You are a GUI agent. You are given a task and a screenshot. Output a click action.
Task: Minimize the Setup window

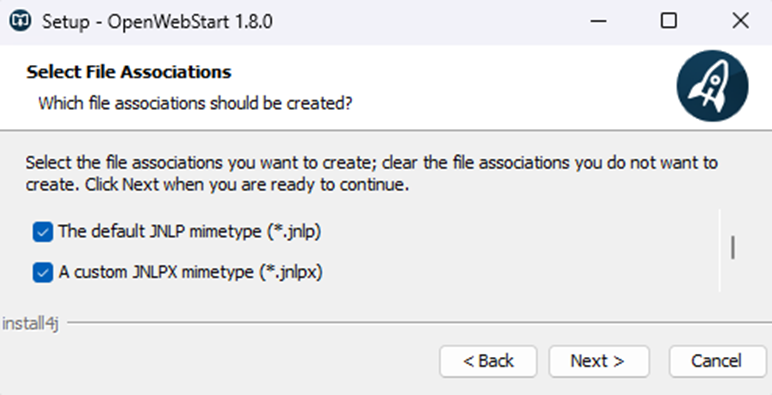point(598,21)
